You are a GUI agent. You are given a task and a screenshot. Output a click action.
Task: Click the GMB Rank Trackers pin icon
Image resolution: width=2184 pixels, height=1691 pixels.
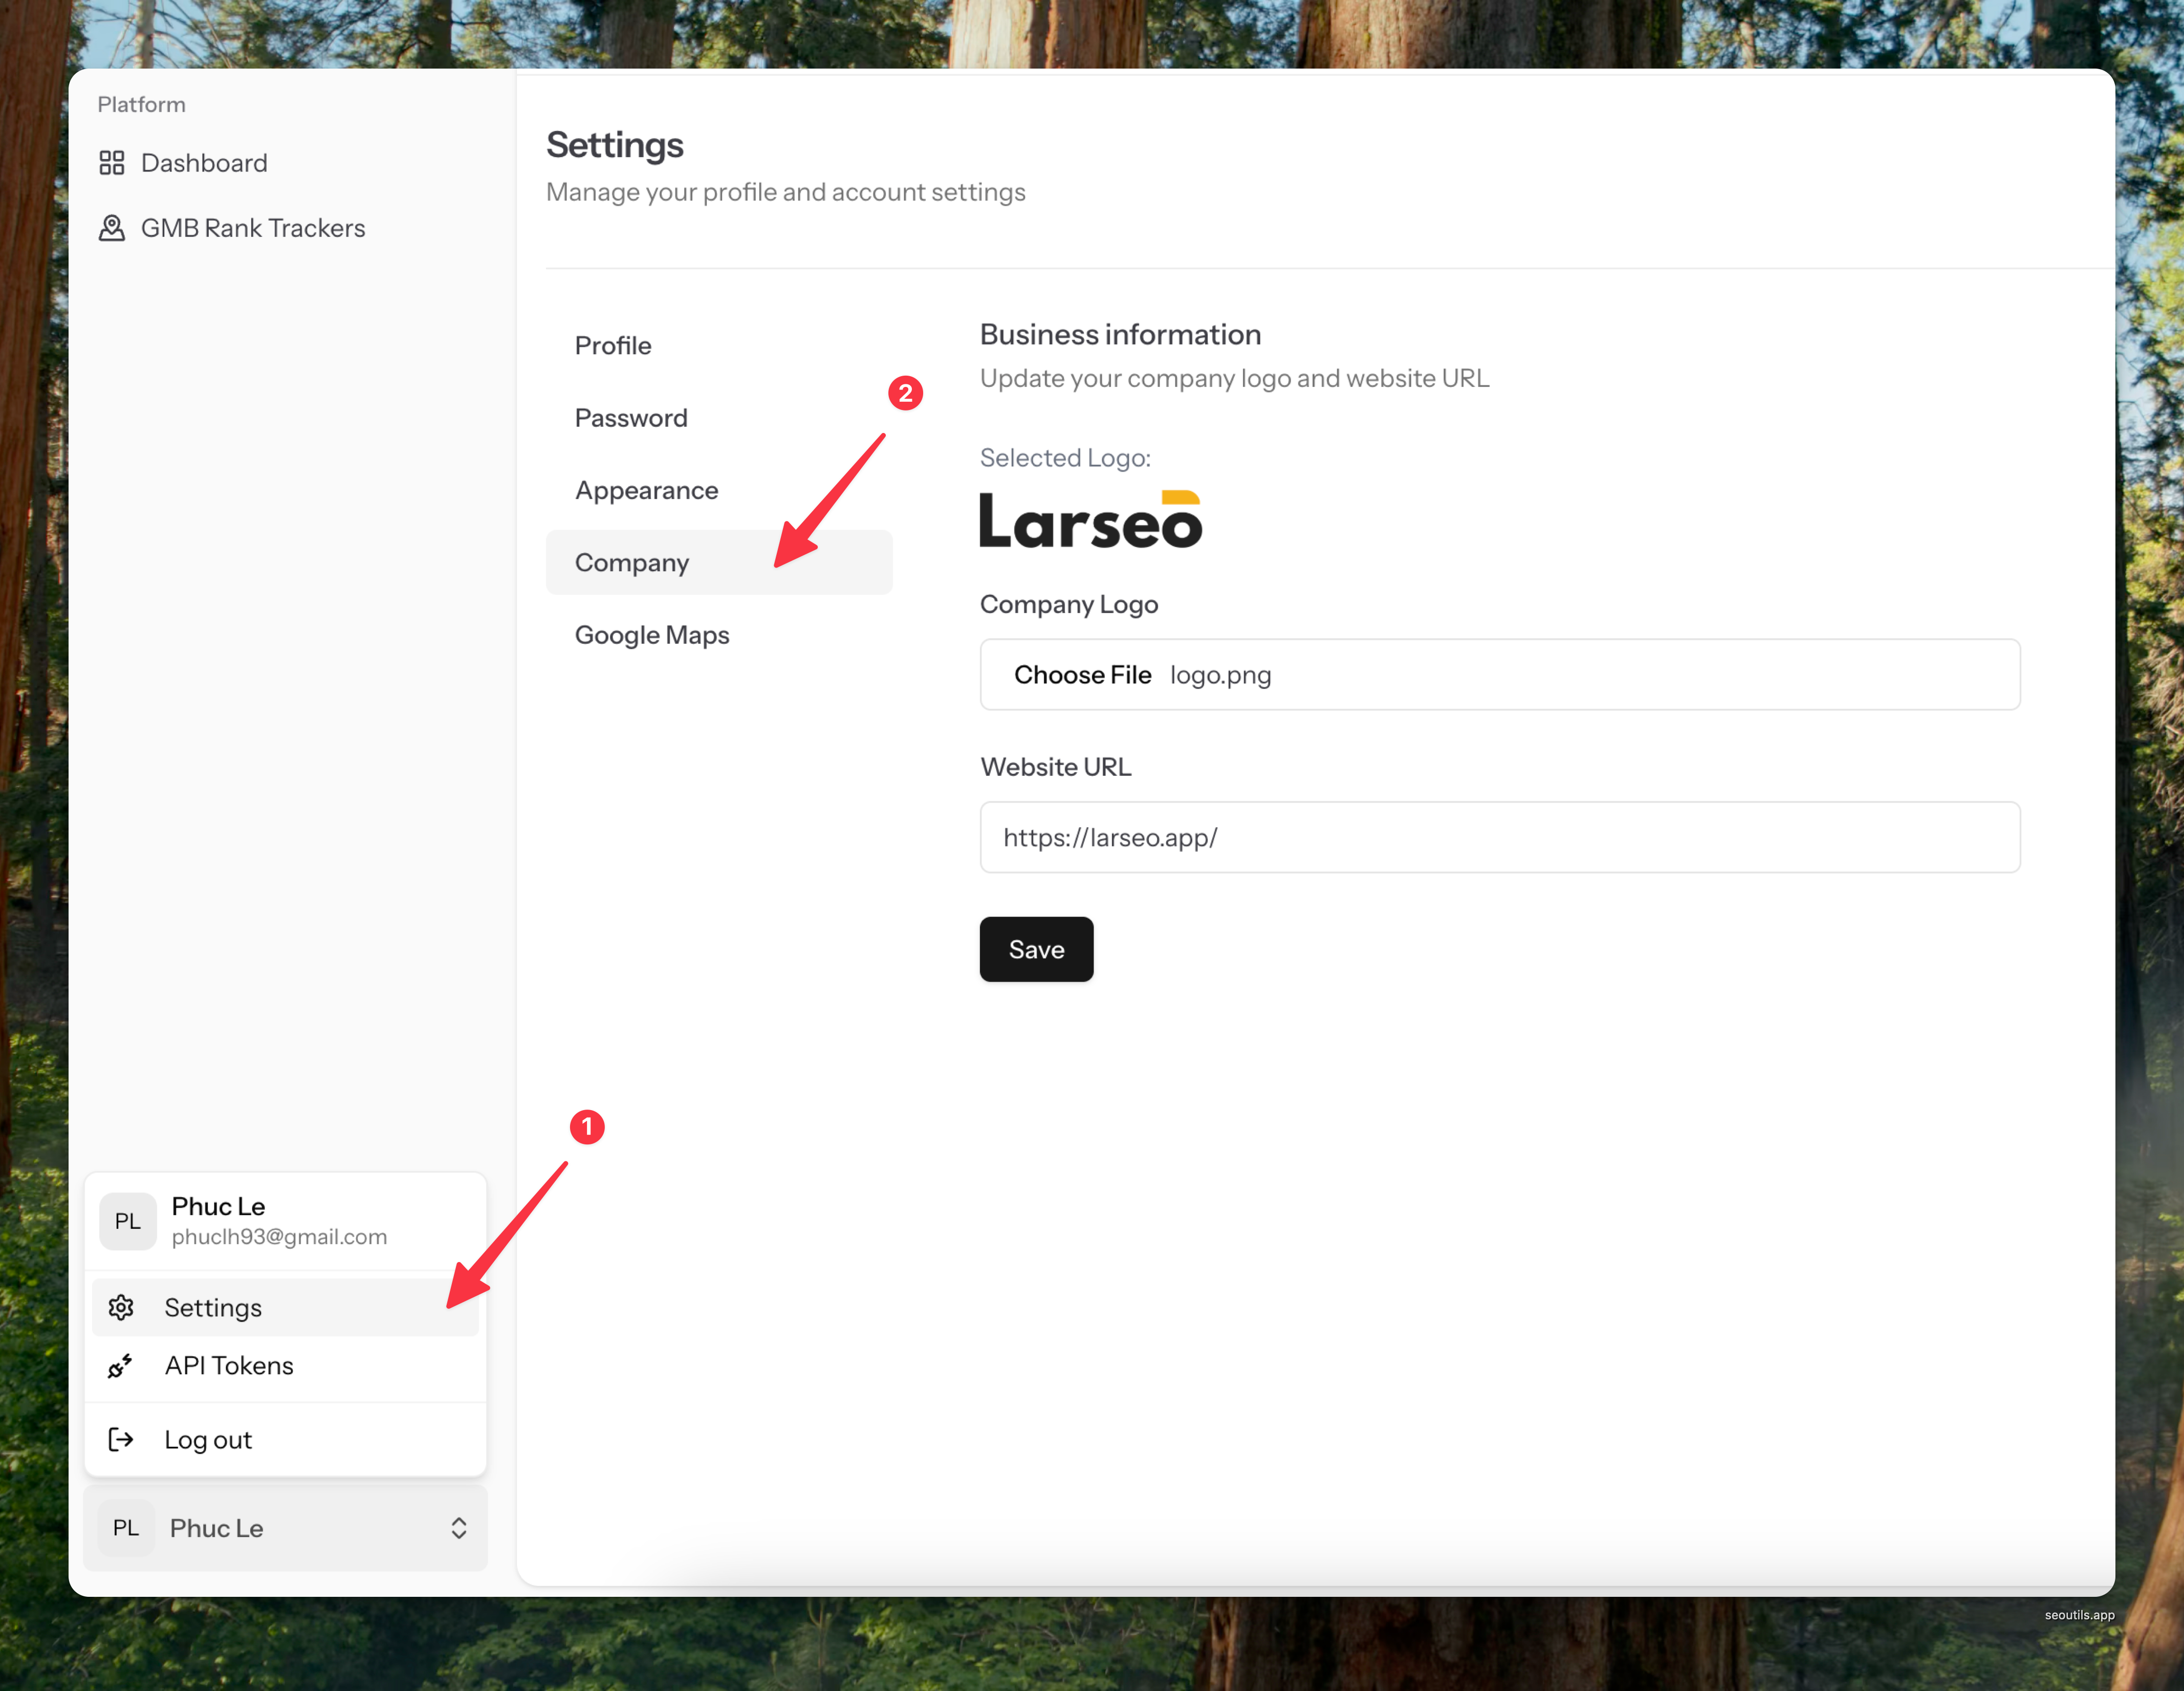(112, 228)
